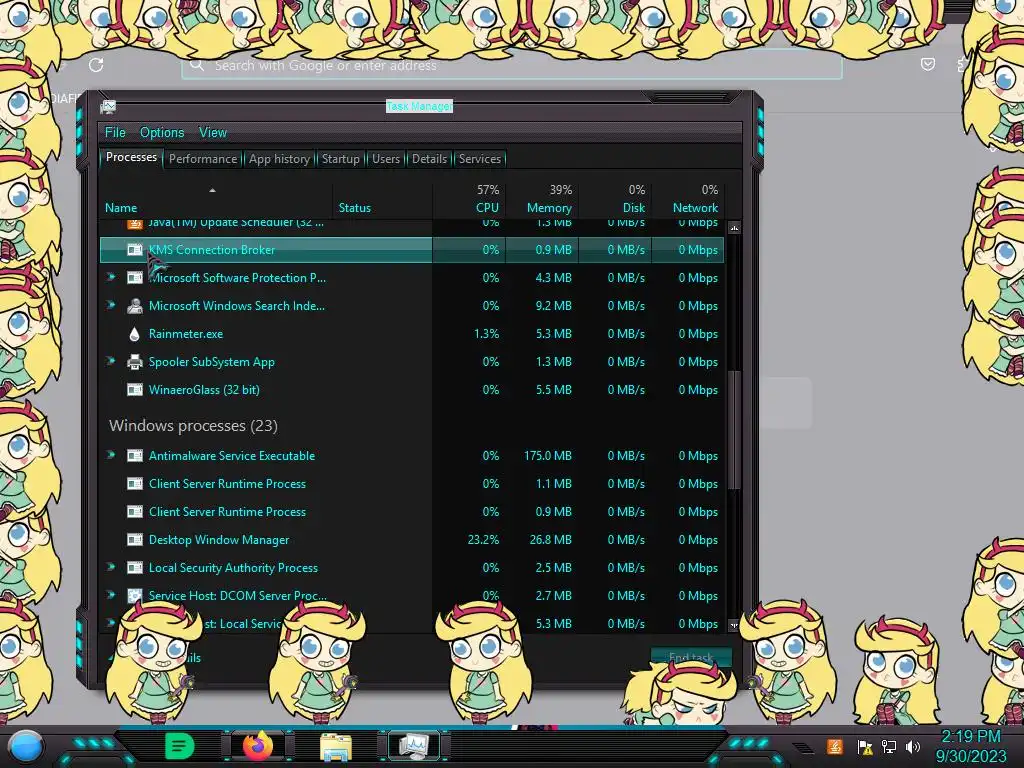The width and height of the screenshot is (1024, 768).
Task: Click the Task Manager title bar icon
Action: tap(108, 106)
